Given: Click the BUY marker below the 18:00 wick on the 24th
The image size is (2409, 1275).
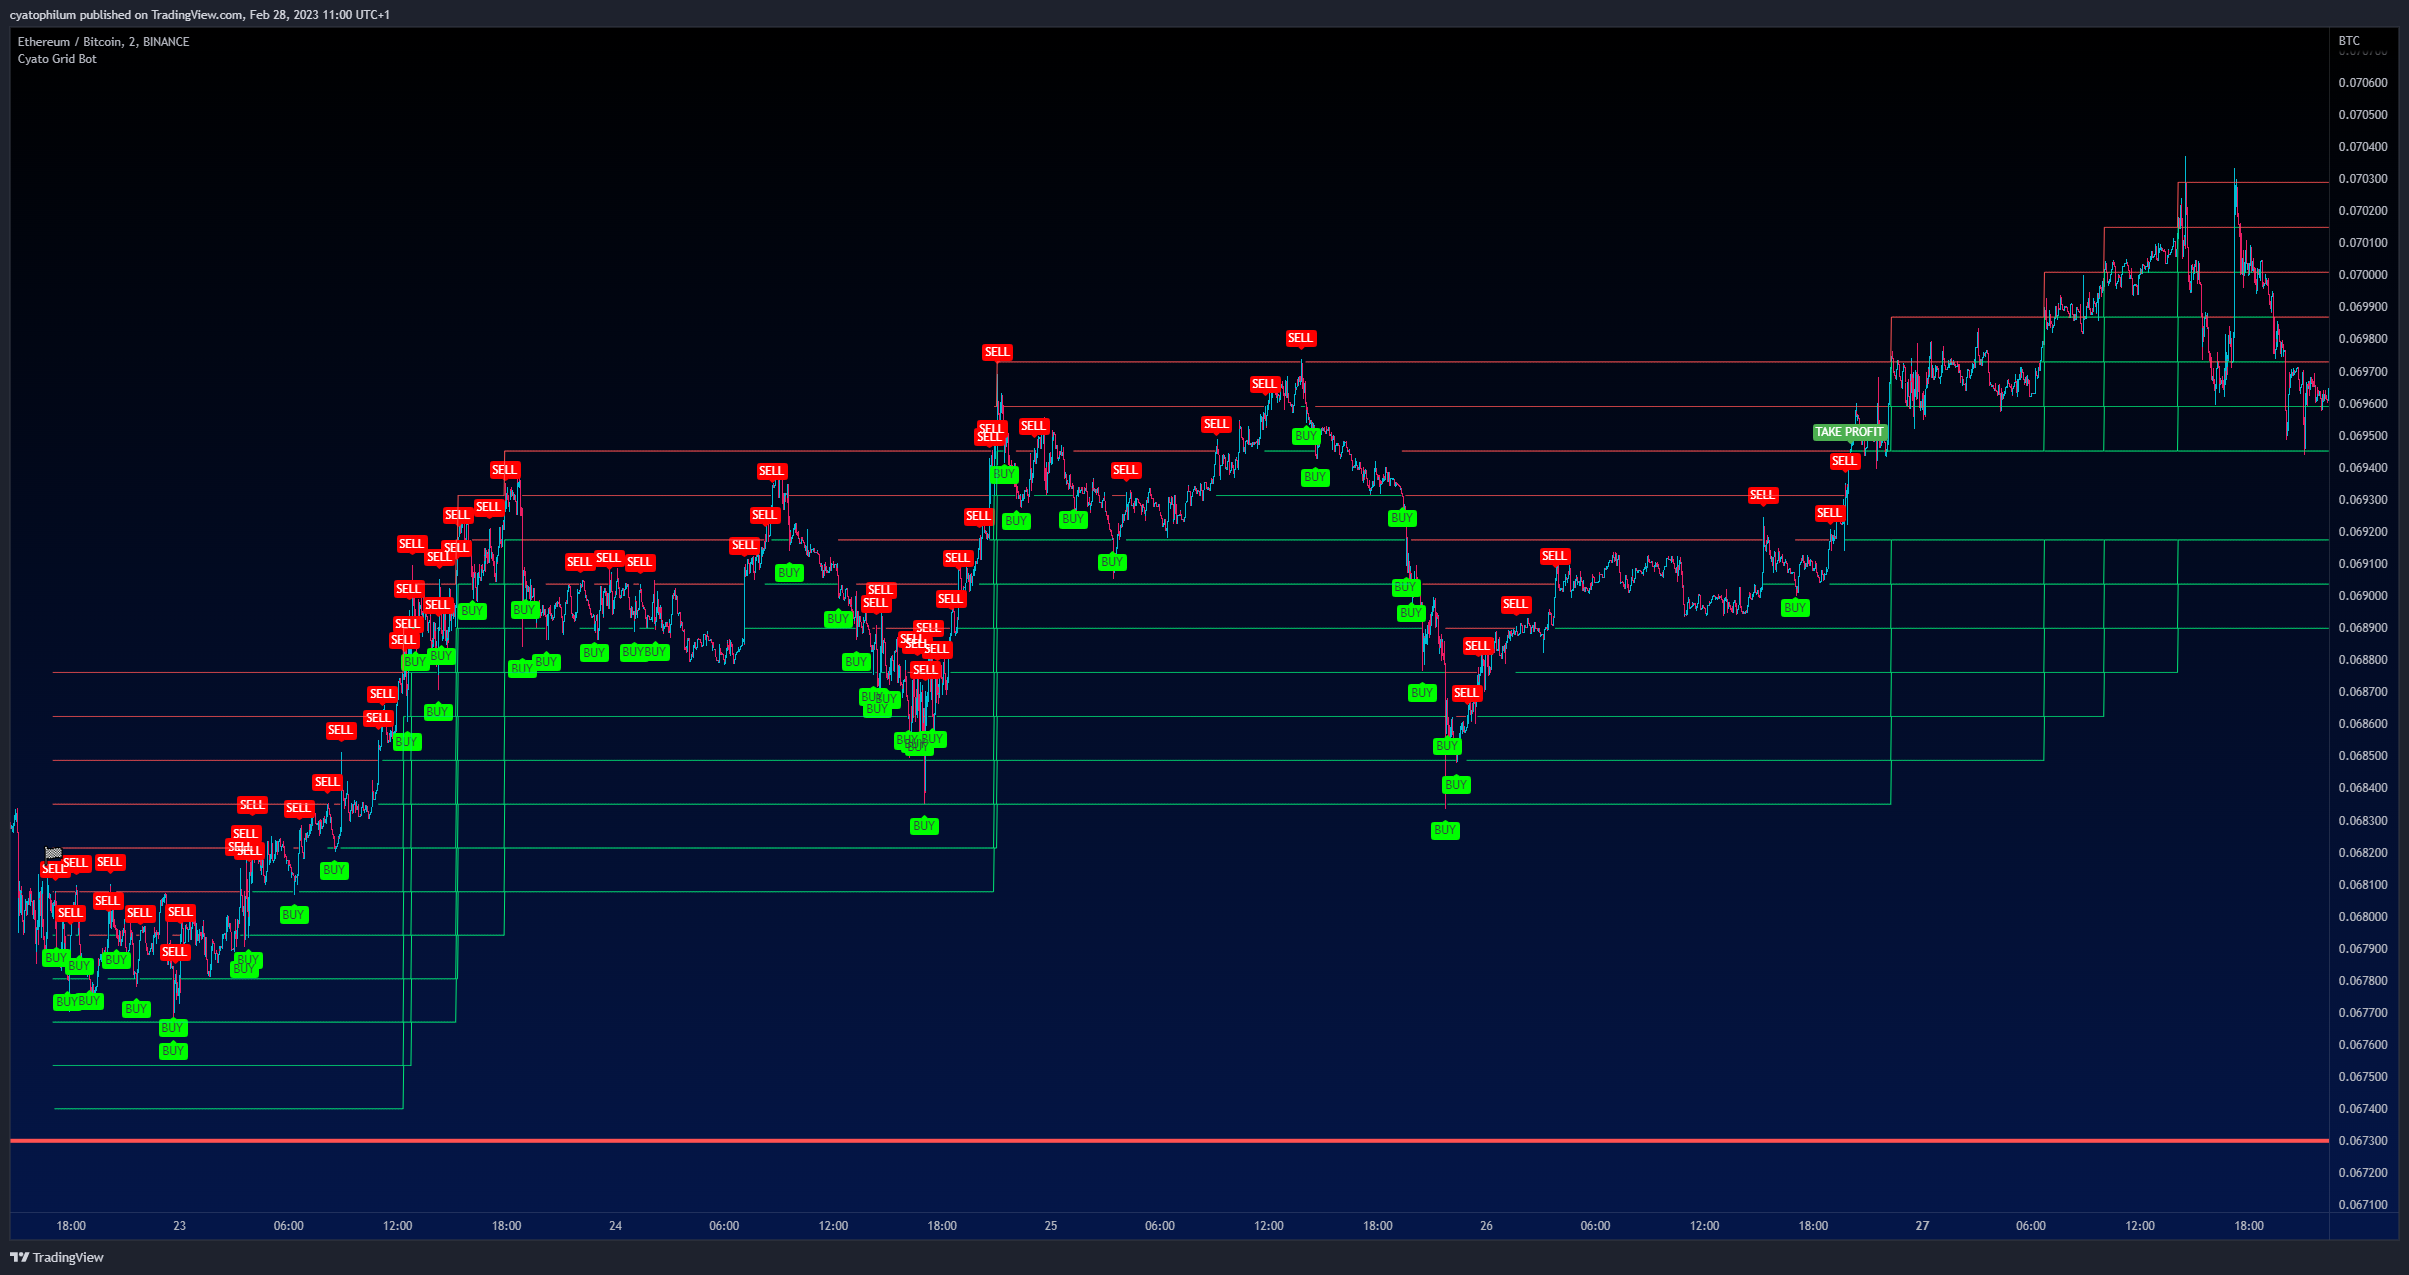Looking at the screenshot, I should coord(924,826).
